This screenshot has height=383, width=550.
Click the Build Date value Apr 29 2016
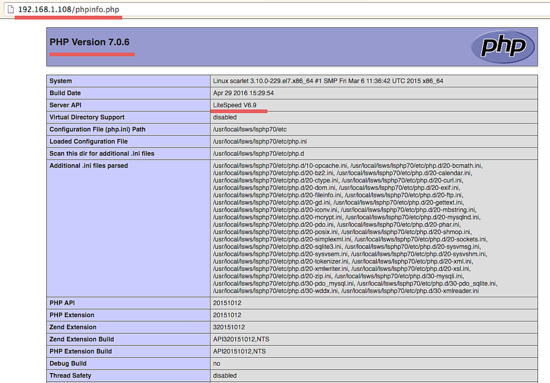pos(243,93)
